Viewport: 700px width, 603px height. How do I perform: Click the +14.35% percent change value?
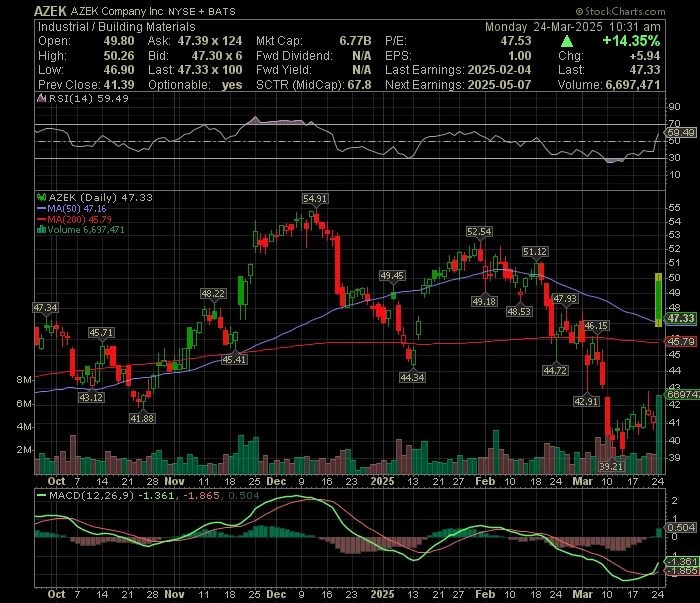[631, 41]
